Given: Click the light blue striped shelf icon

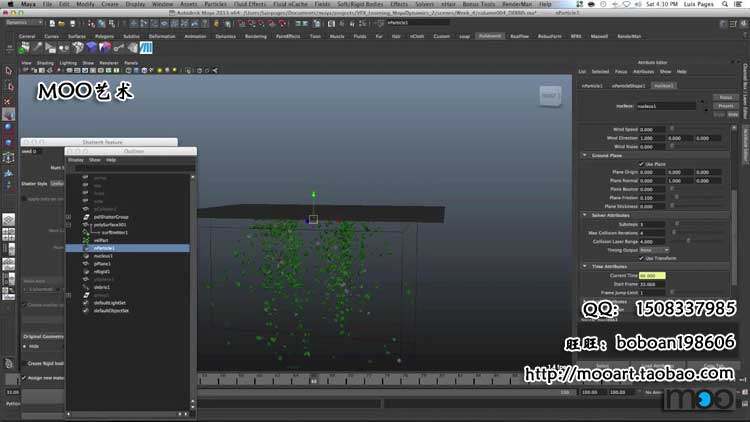Looking at the screenshot, I should tap(146, 48).
